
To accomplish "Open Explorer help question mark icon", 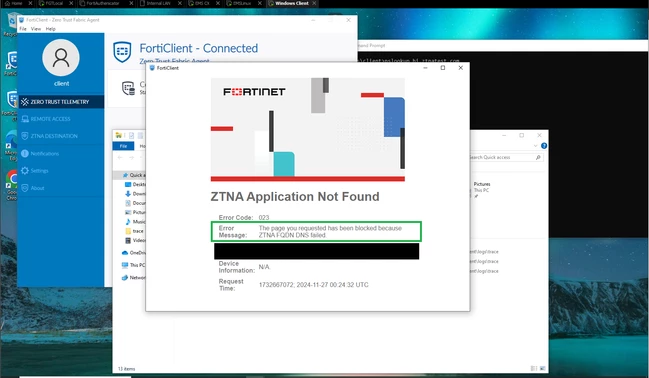I will 544,146.
